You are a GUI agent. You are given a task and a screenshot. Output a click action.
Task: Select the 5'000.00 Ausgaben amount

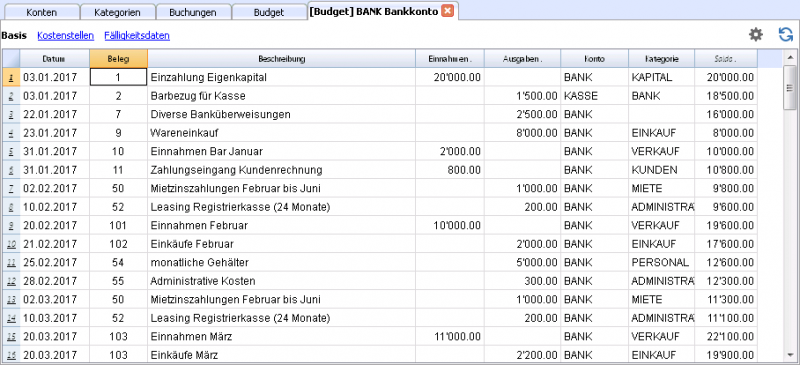(x=522, y=262)
